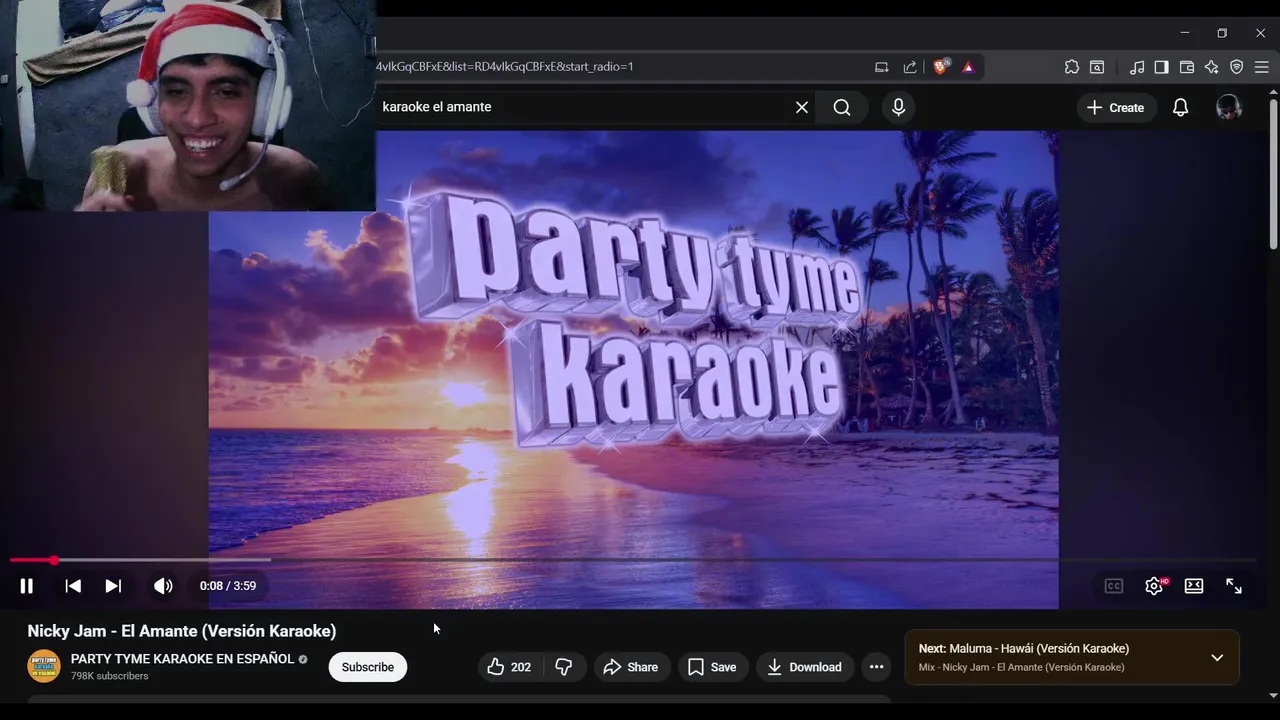The image size is (1280, 720).
Task: Dislike this video
Action: coord(564,667)
